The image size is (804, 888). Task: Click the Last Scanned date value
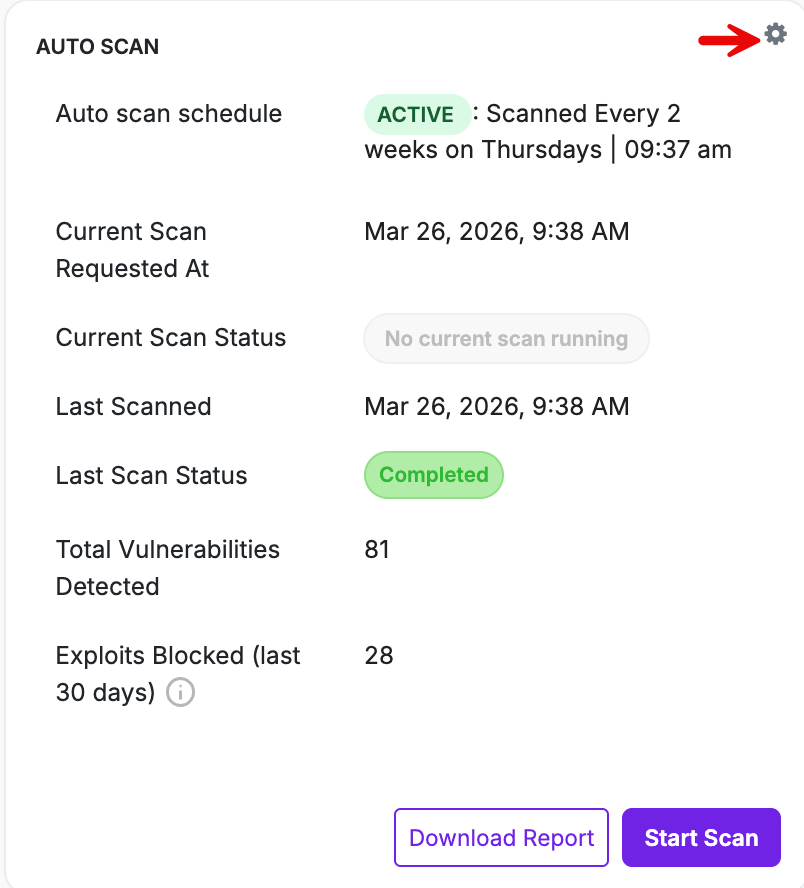coord(496,407)
